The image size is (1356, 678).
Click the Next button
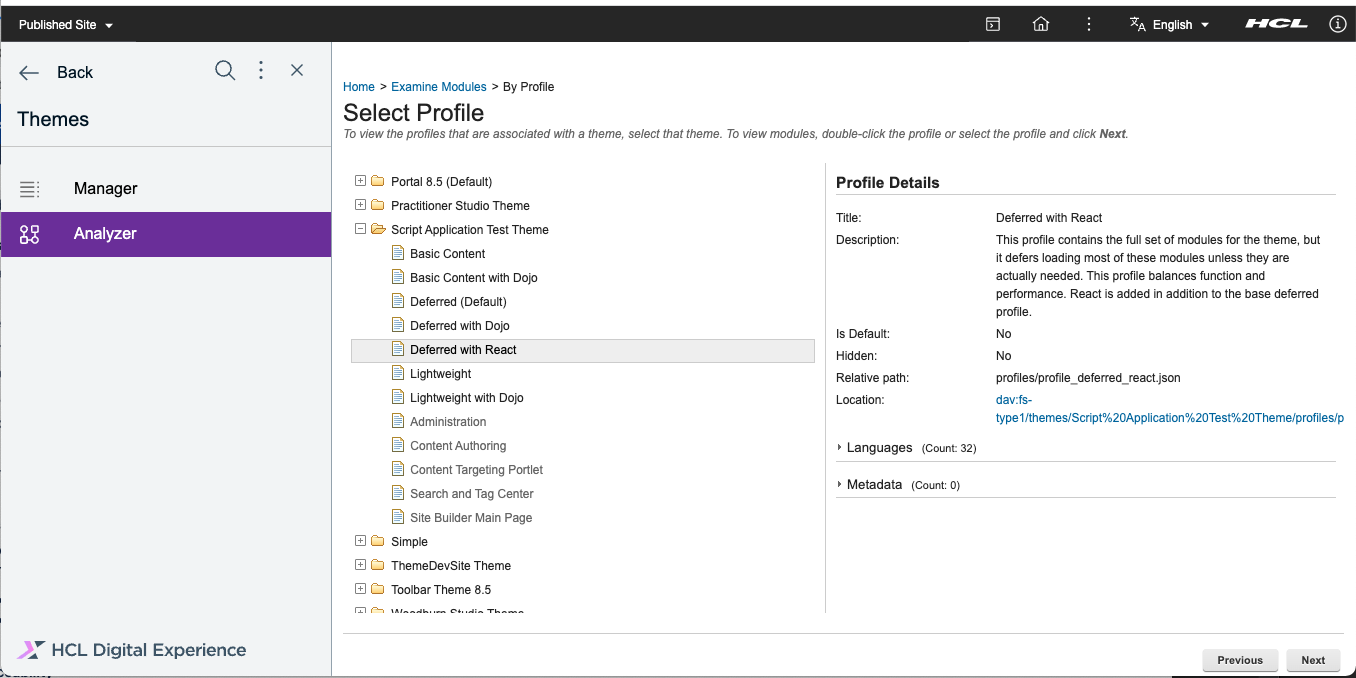tap(1312, 660)
